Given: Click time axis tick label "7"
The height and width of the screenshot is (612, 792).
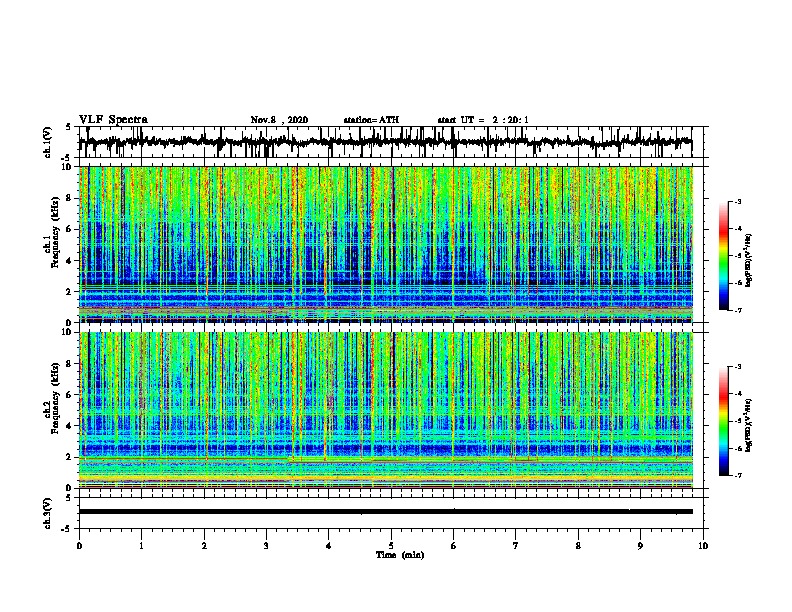Looking at the screenshot, I should point(516,546).
